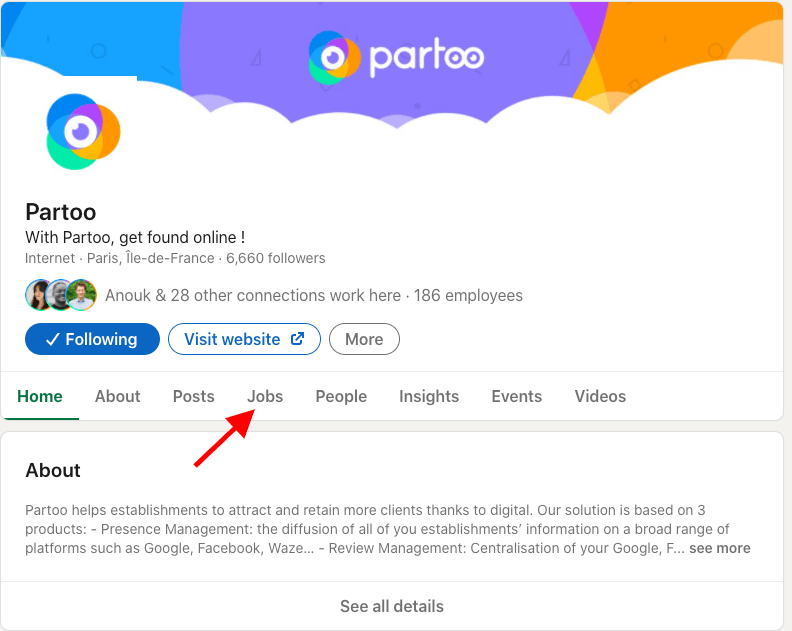792x631 pixels.
Task: Click the '6,660 followers' text
Action: [x=276, y=258]
